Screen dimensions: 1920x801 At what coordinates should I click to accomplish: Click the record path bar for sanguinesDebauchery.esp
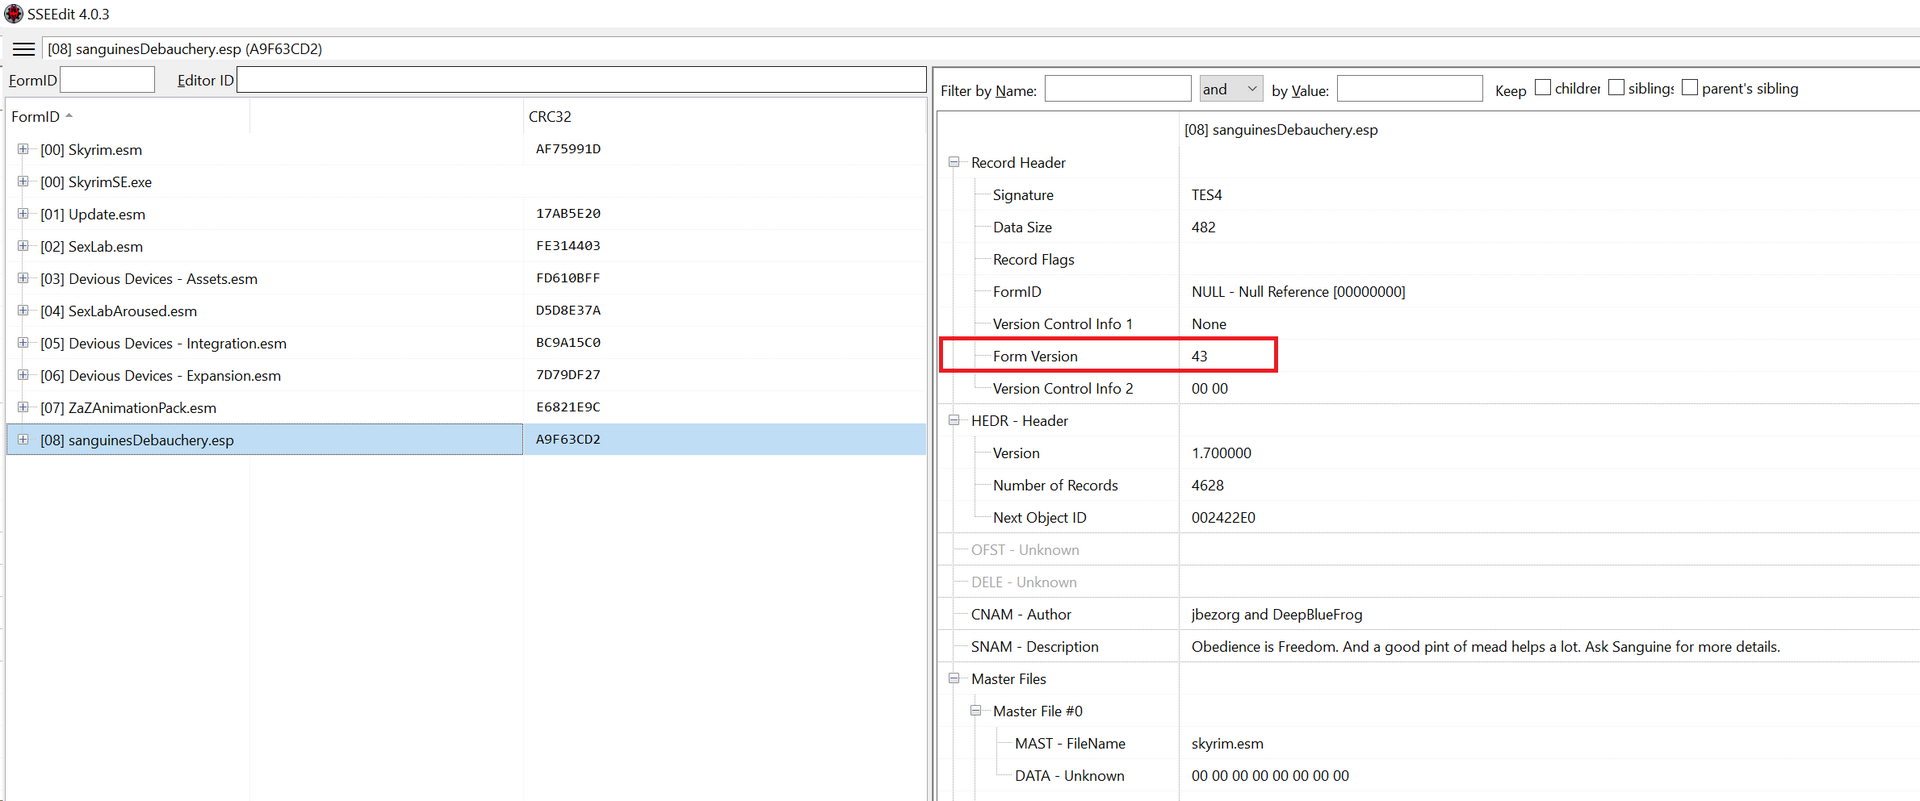click(x=980, y=49)
